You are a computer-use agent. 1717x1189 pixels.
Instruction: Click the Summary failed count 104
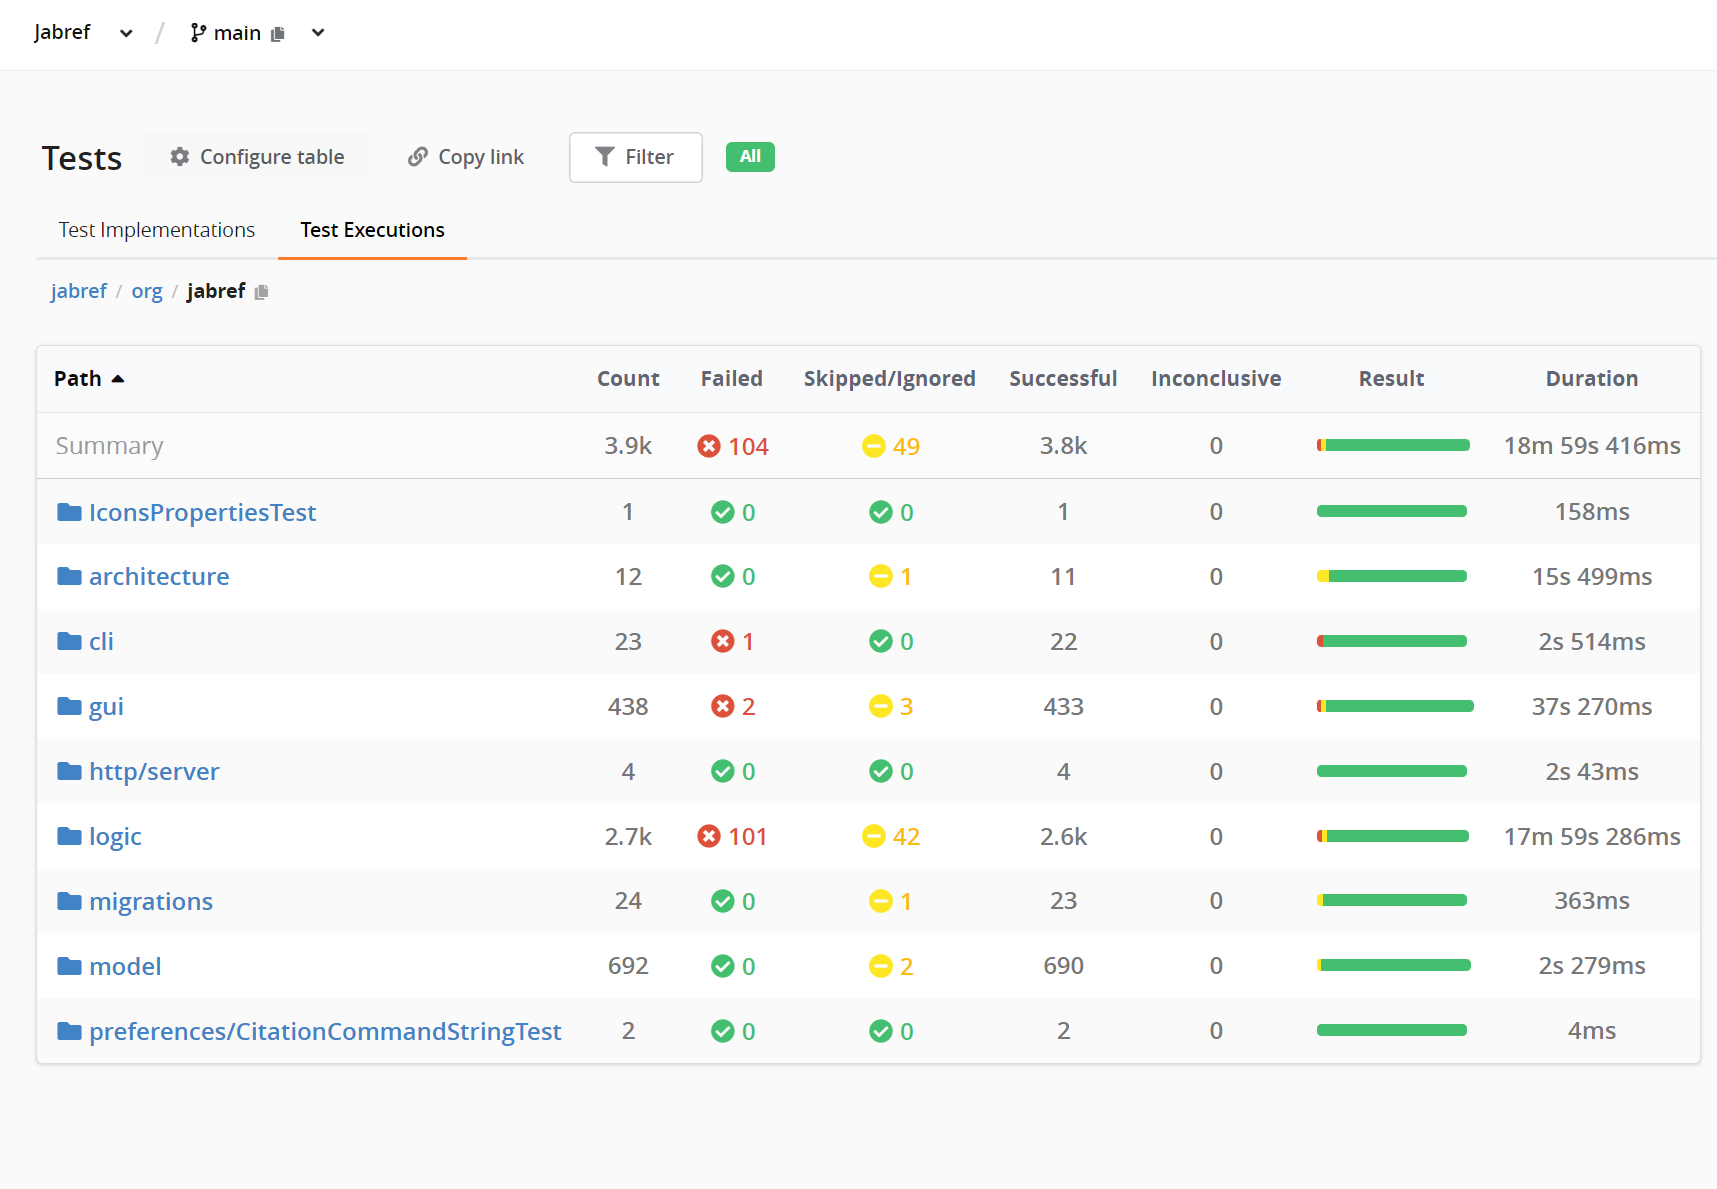click(x=748, y=447)
